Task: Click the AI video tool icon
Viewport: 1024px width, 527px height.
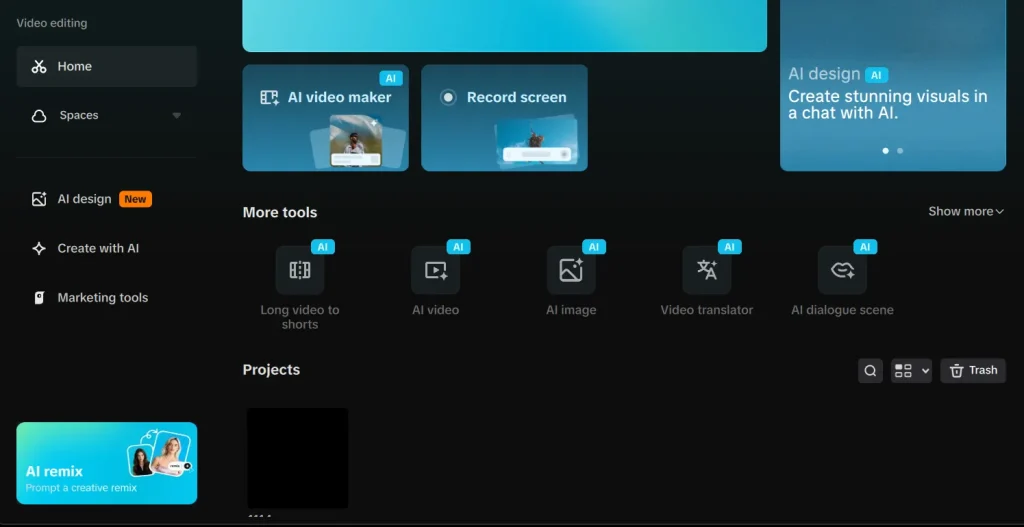Action: [x=436, y=270]
